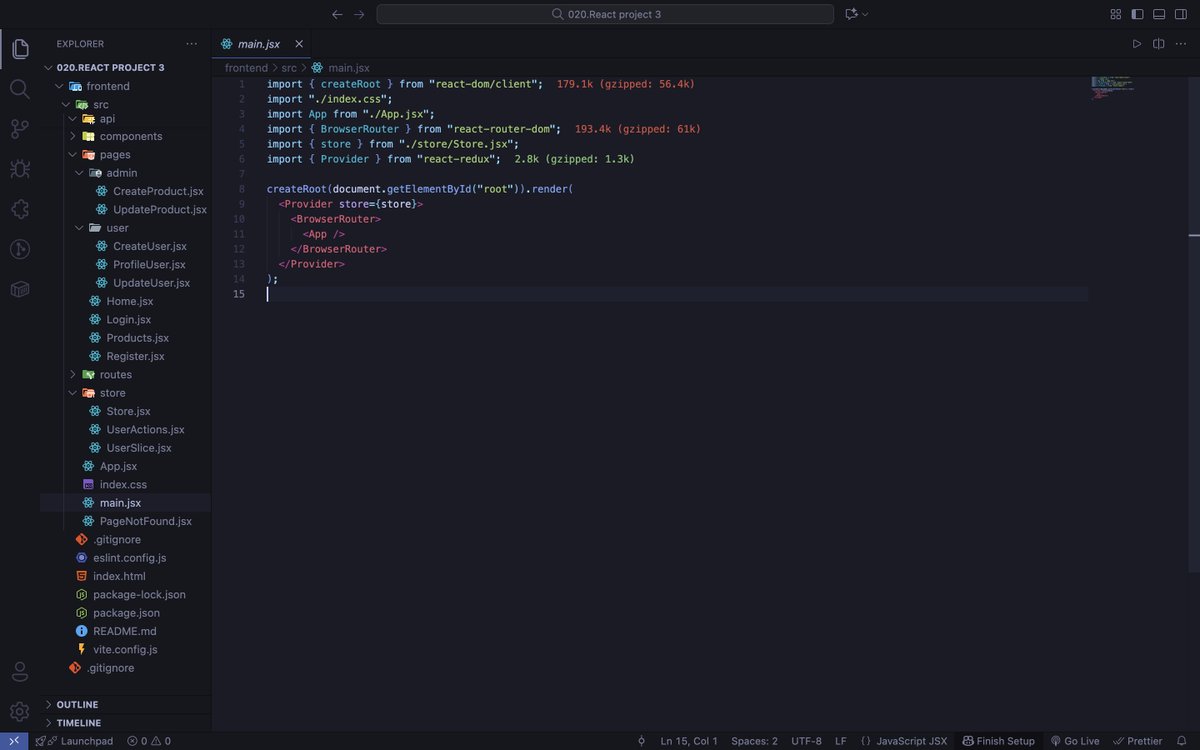
Task: Open Explorer Views and More Actions
Action: click(192, 44)
